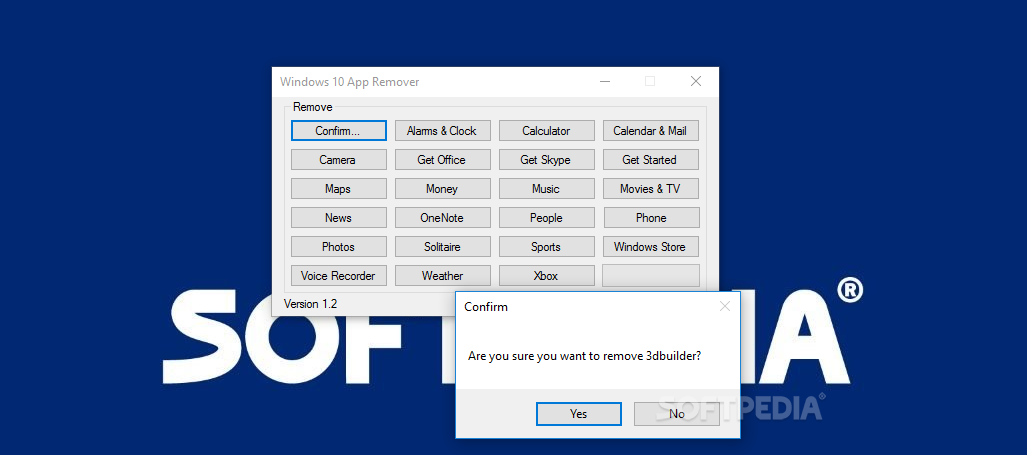Close the Windows 10 App Remover window
Screen dimensions: 1027x455
[696, 82]
